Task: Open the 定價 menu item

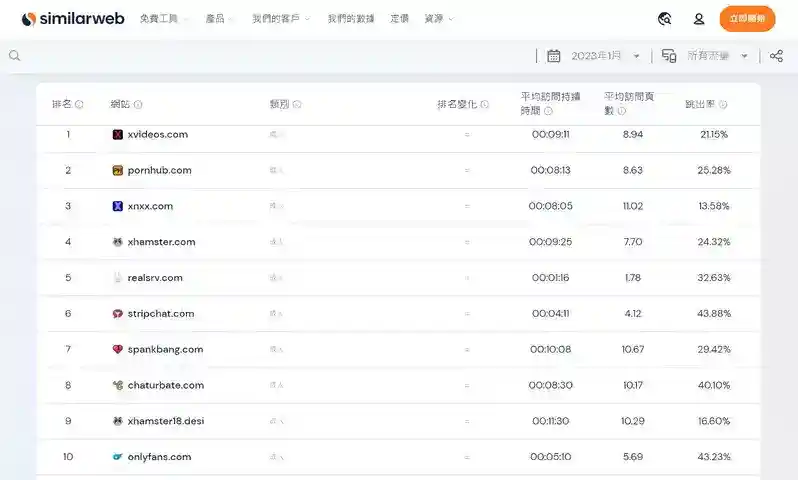Action: pos(400,19)
